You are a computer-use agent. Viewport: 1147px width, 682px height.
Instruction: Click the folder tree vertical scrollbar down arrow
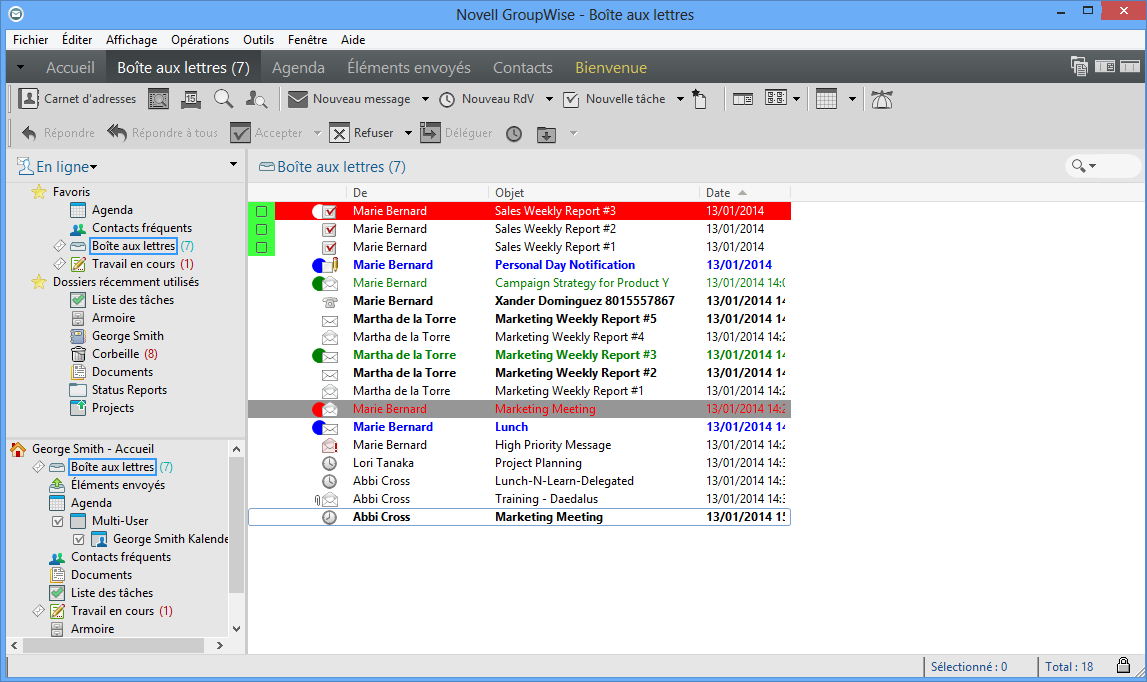pyautogui.click(x=236, y=629)
